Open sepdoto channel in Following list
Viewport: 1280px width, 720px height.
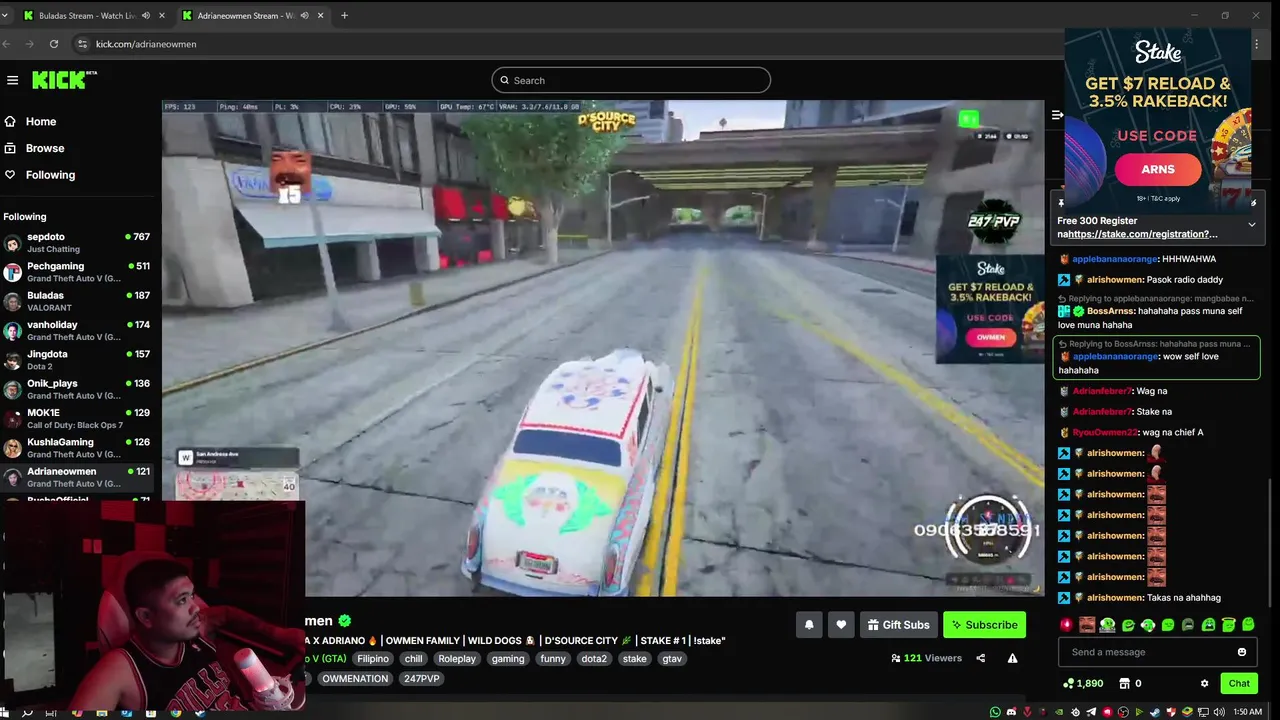click(x=77, y=243)
